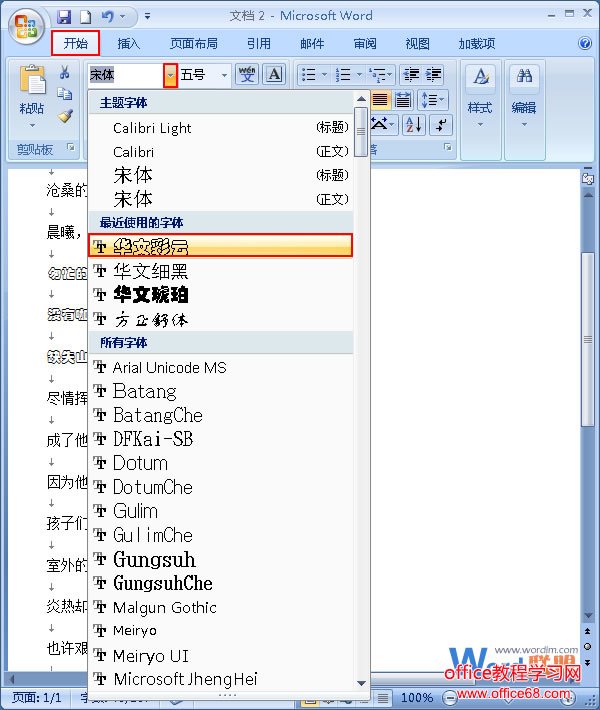This screenshot has width=600, height=710.
Task: Choose Calibri Light heading theme font
Action: tap(221, 128)
